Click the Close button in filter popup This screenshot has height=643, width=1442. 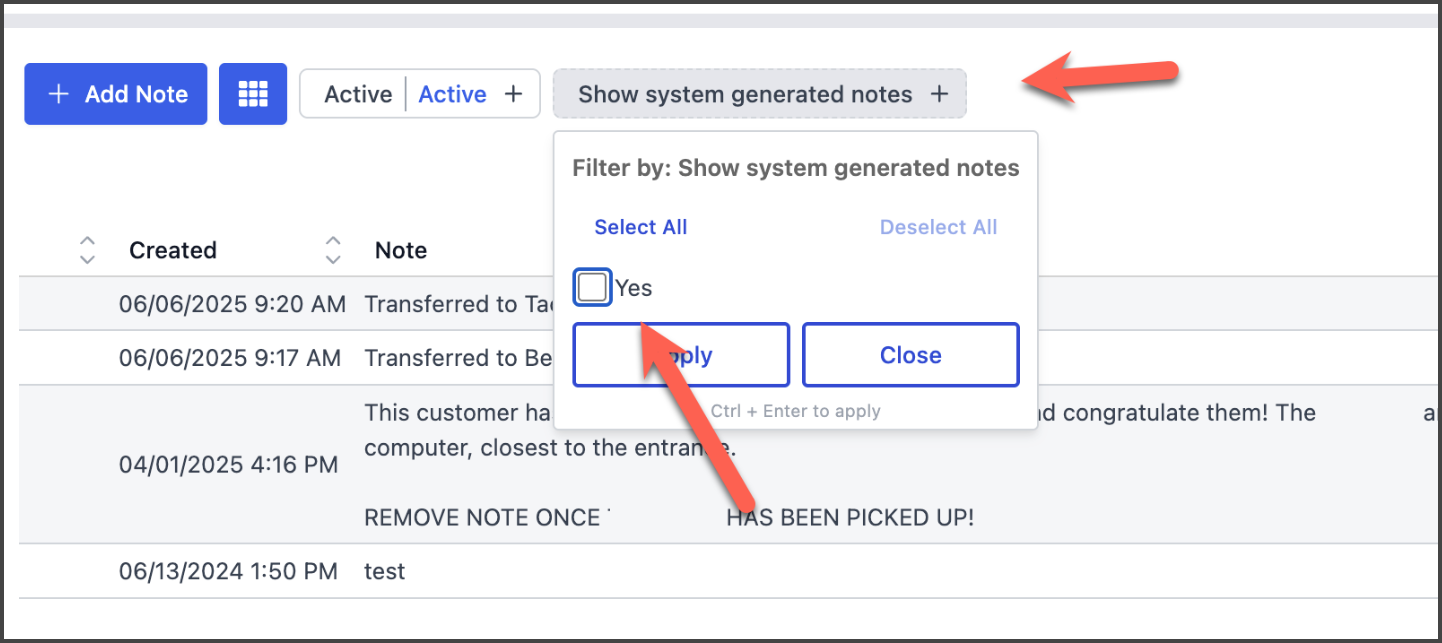click(910, 355)
